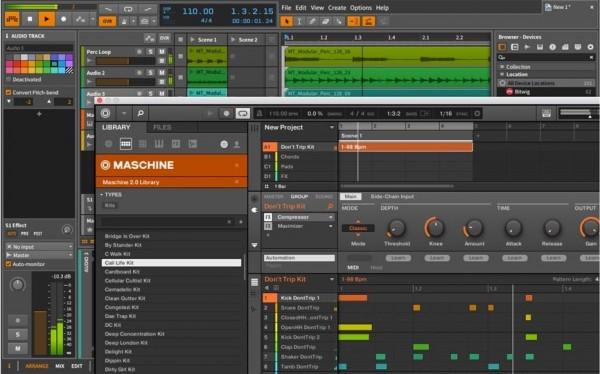600x374 pixels.
Task: Pick the purple color swatch for track
Action: 69,57
